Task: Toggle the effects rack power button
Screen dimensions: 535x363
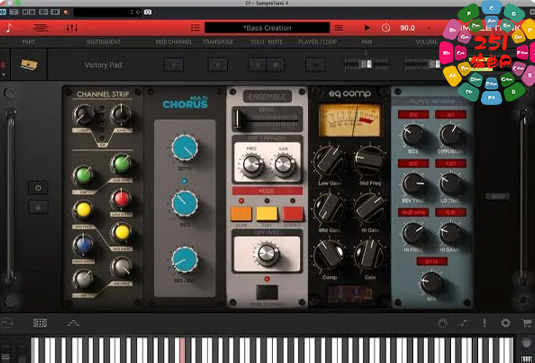Action: (38, 188)
